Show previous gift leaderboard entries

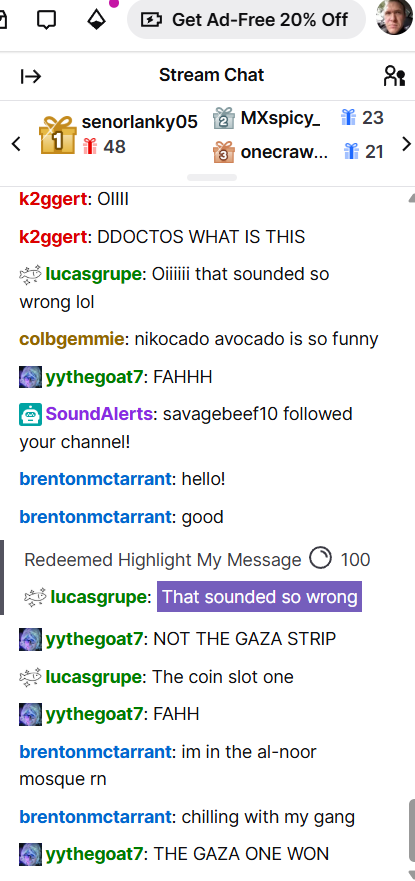click(16, 144)
